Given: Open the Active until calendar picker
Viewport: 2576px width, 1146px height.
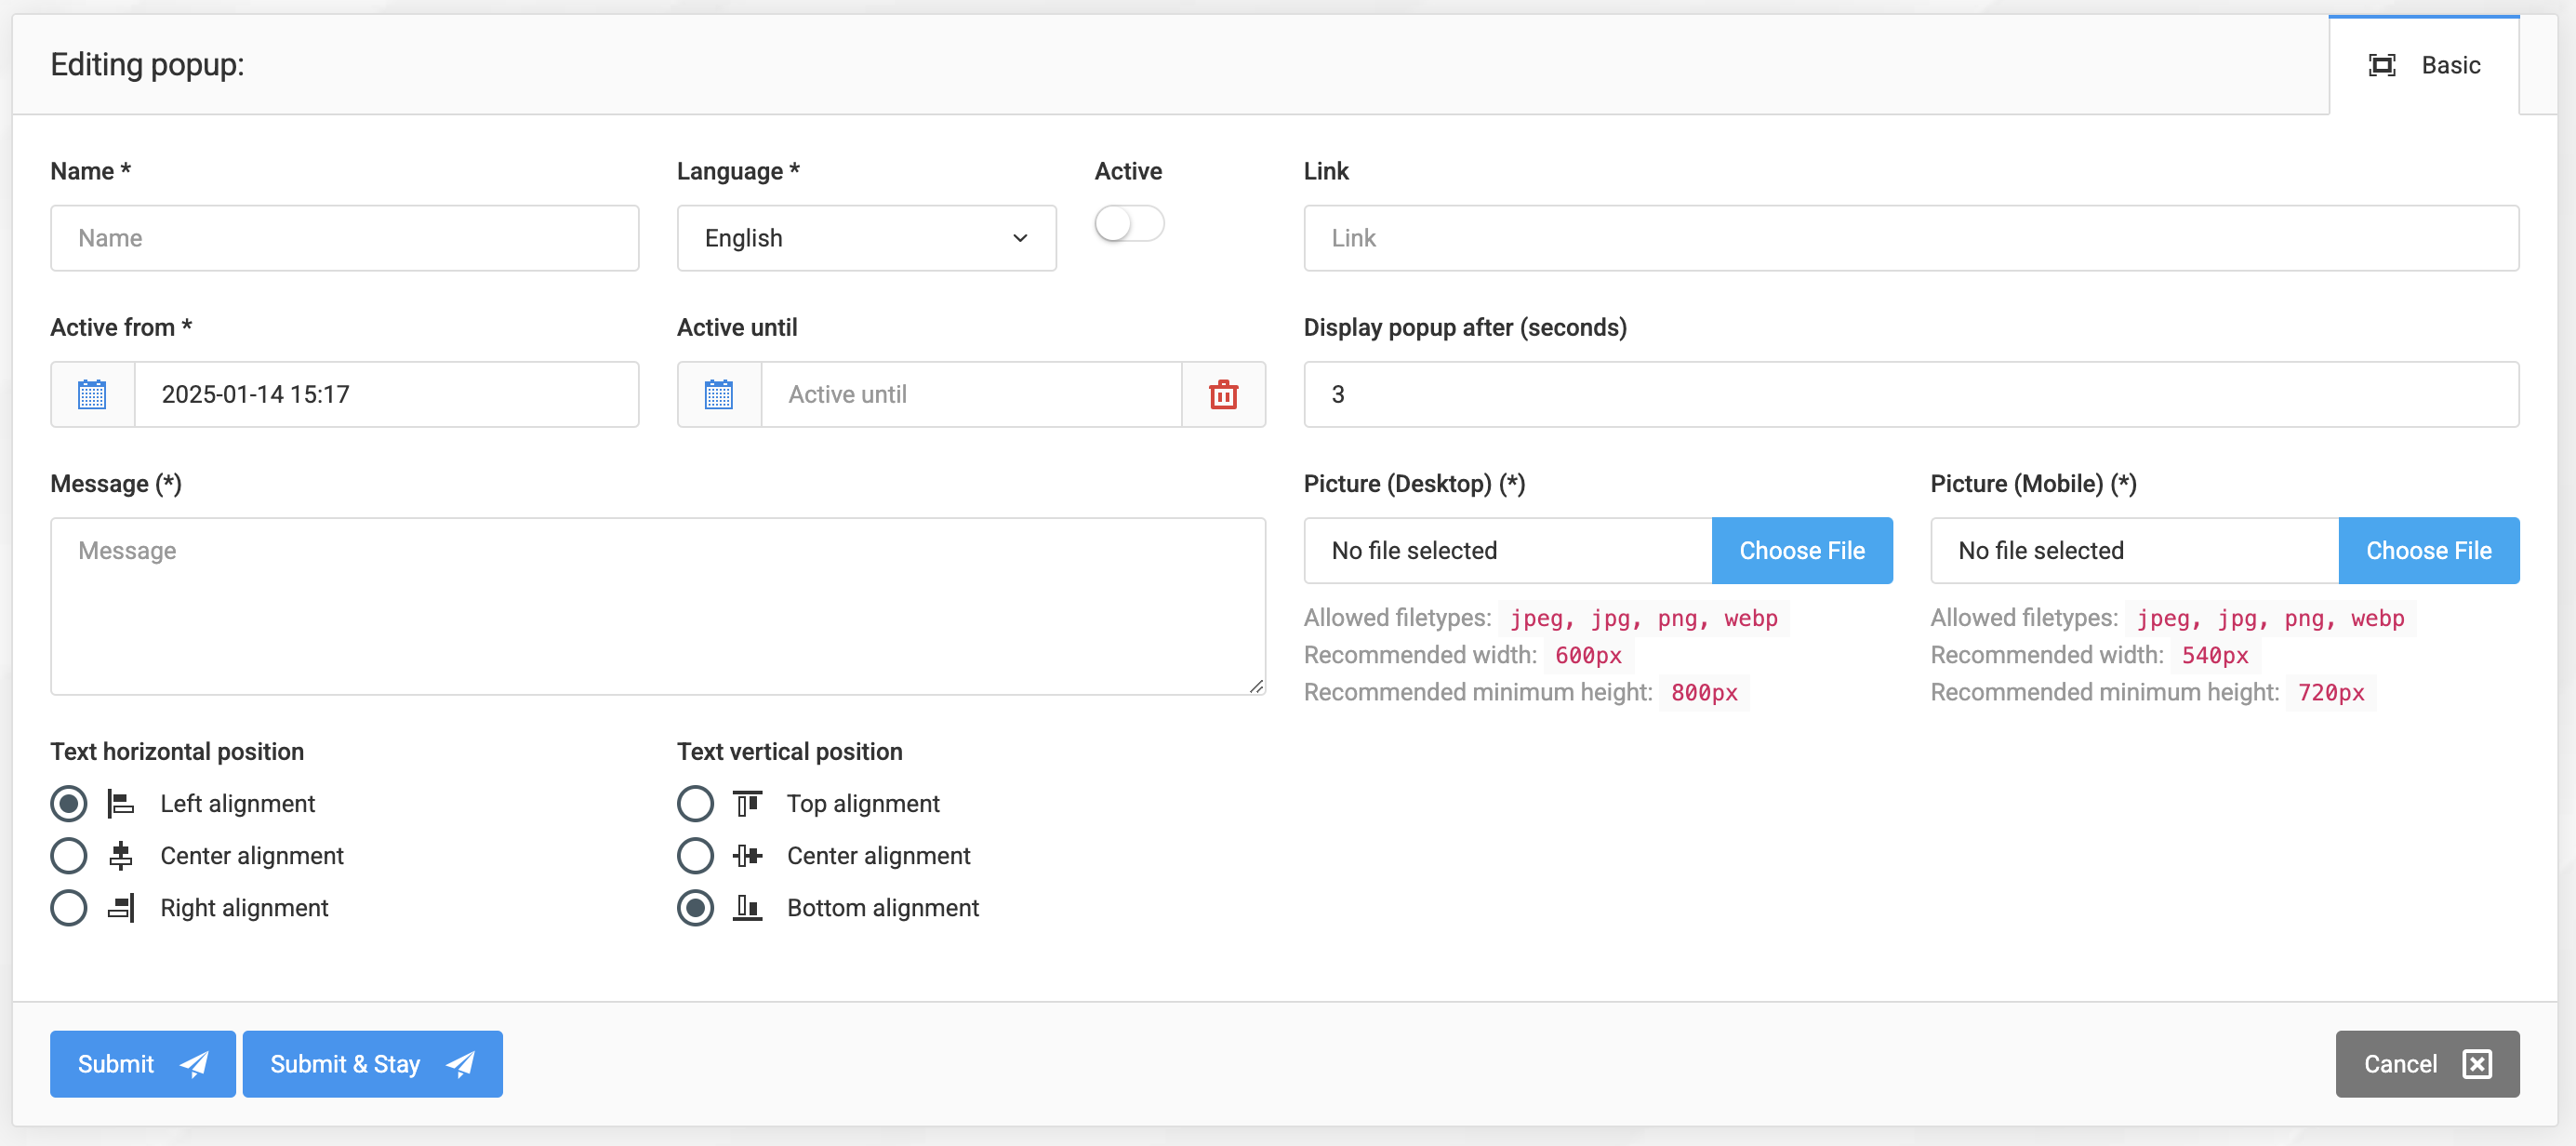Looking at the screenshot, I should 718,394.
